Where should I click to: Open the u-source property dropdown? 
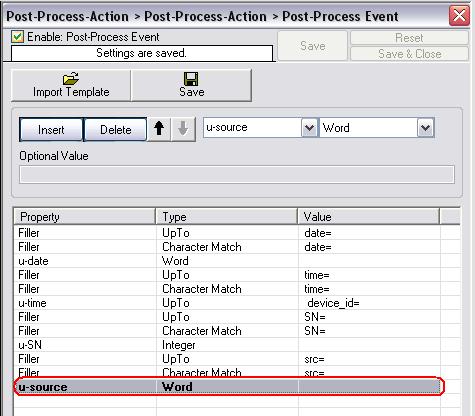coord(309,128)
